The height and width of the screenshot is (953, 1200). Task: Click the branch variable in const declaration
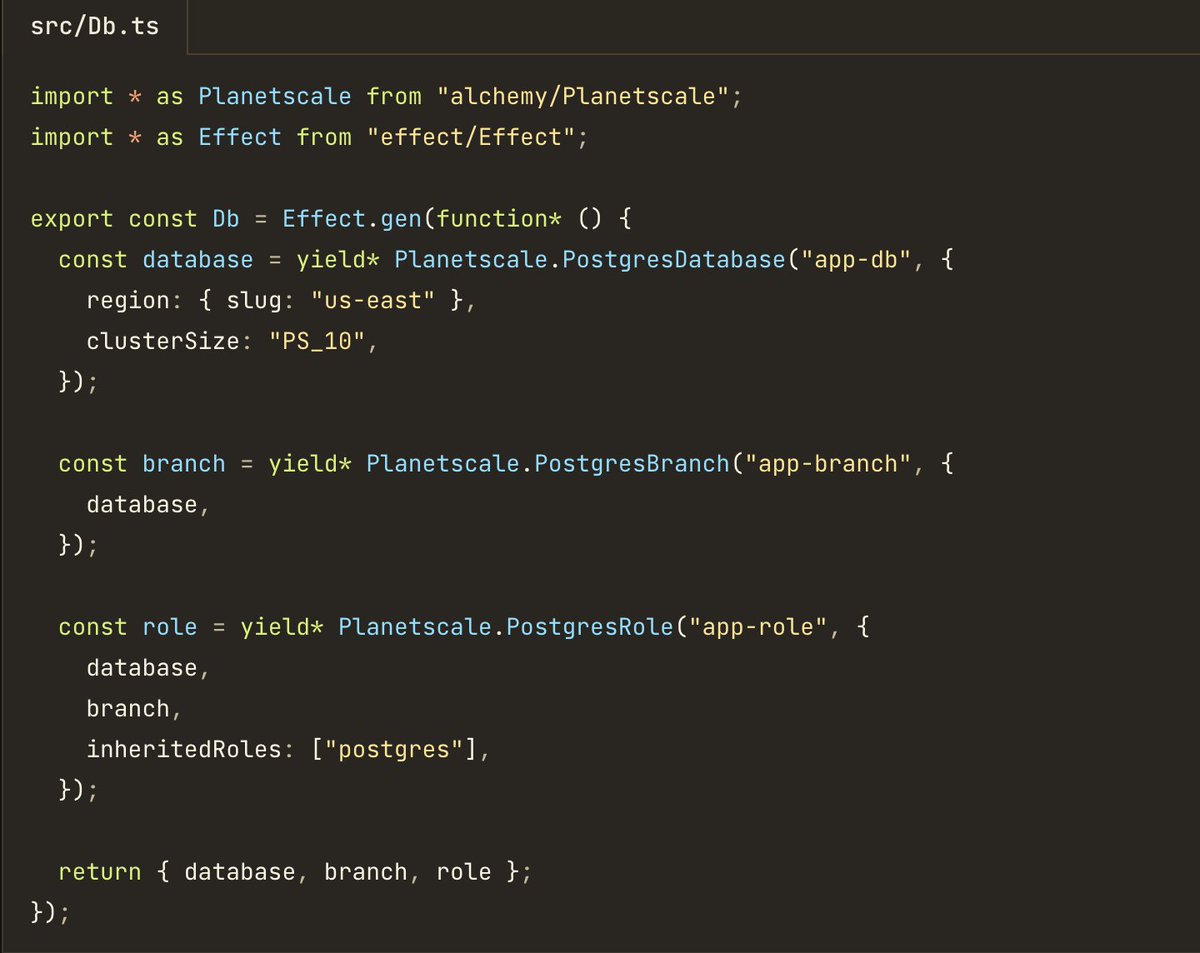click(x=184, y=464)
